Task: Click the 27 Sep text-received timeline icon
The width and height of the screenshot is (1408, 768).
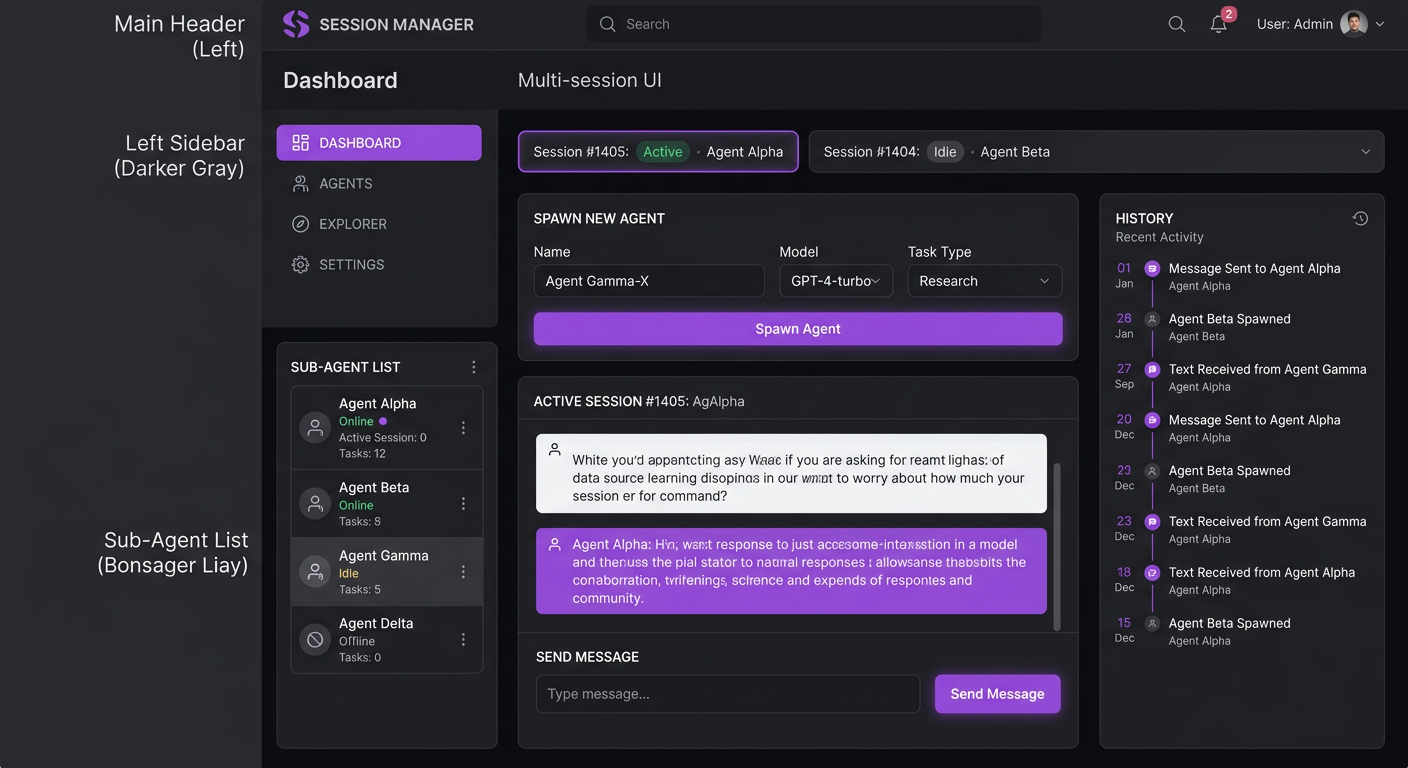Action: pyautogui.click(x=1152, y=369)
